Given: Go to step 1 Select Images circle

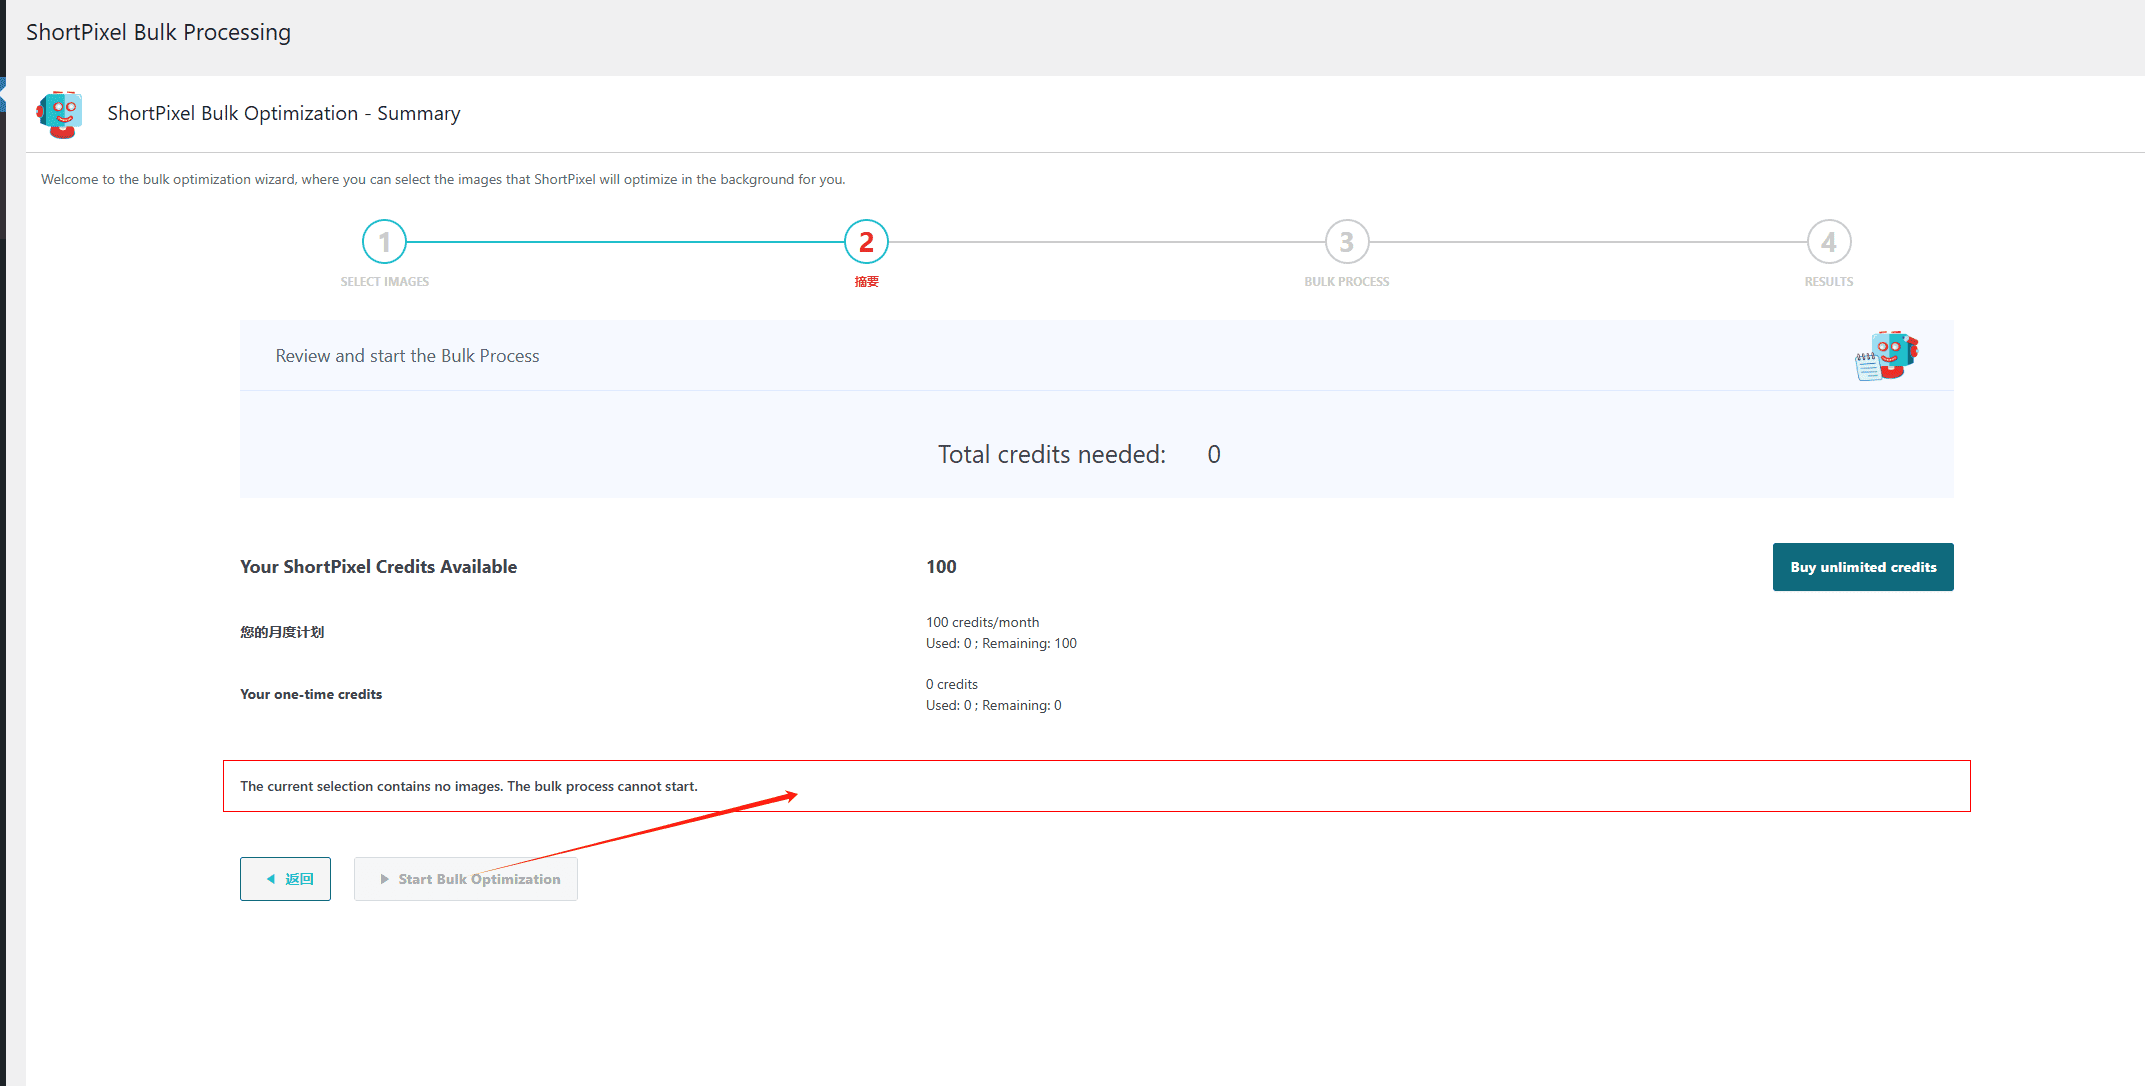Looking at the screenshot, I should (x=384, y=242).
